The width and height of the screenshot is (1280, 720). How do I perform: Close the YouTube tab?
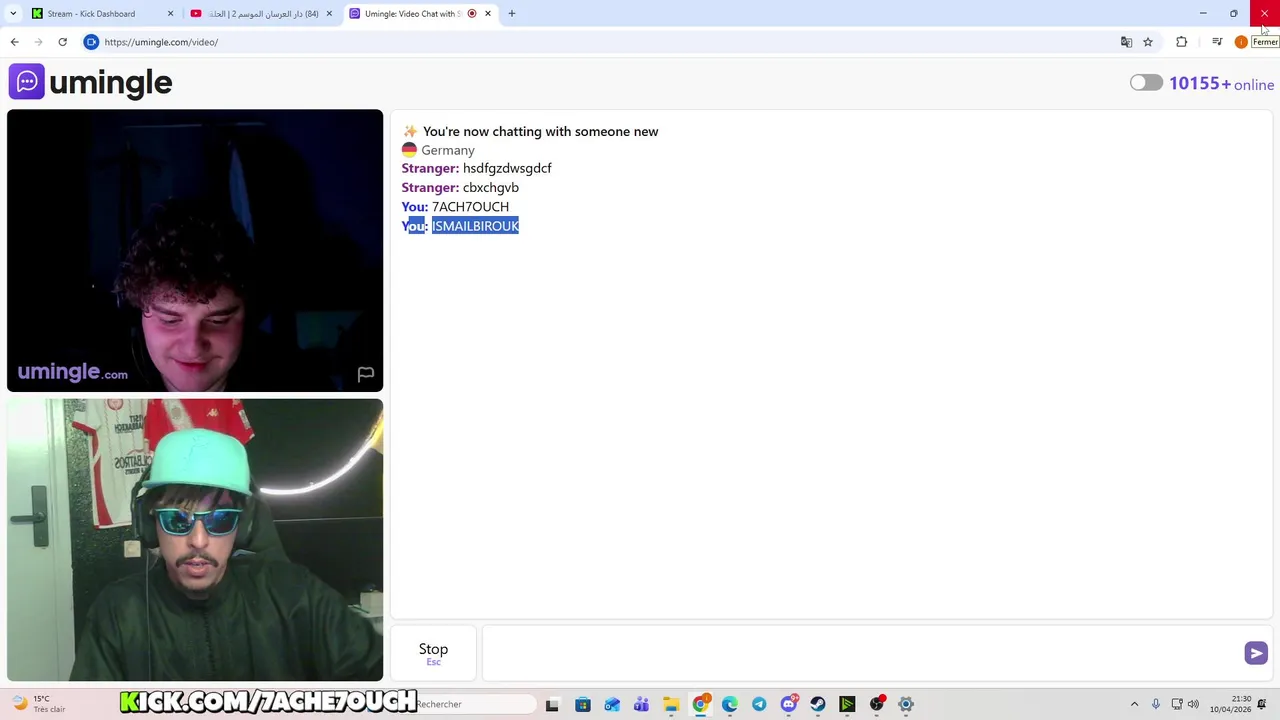[x=329, y=14]
